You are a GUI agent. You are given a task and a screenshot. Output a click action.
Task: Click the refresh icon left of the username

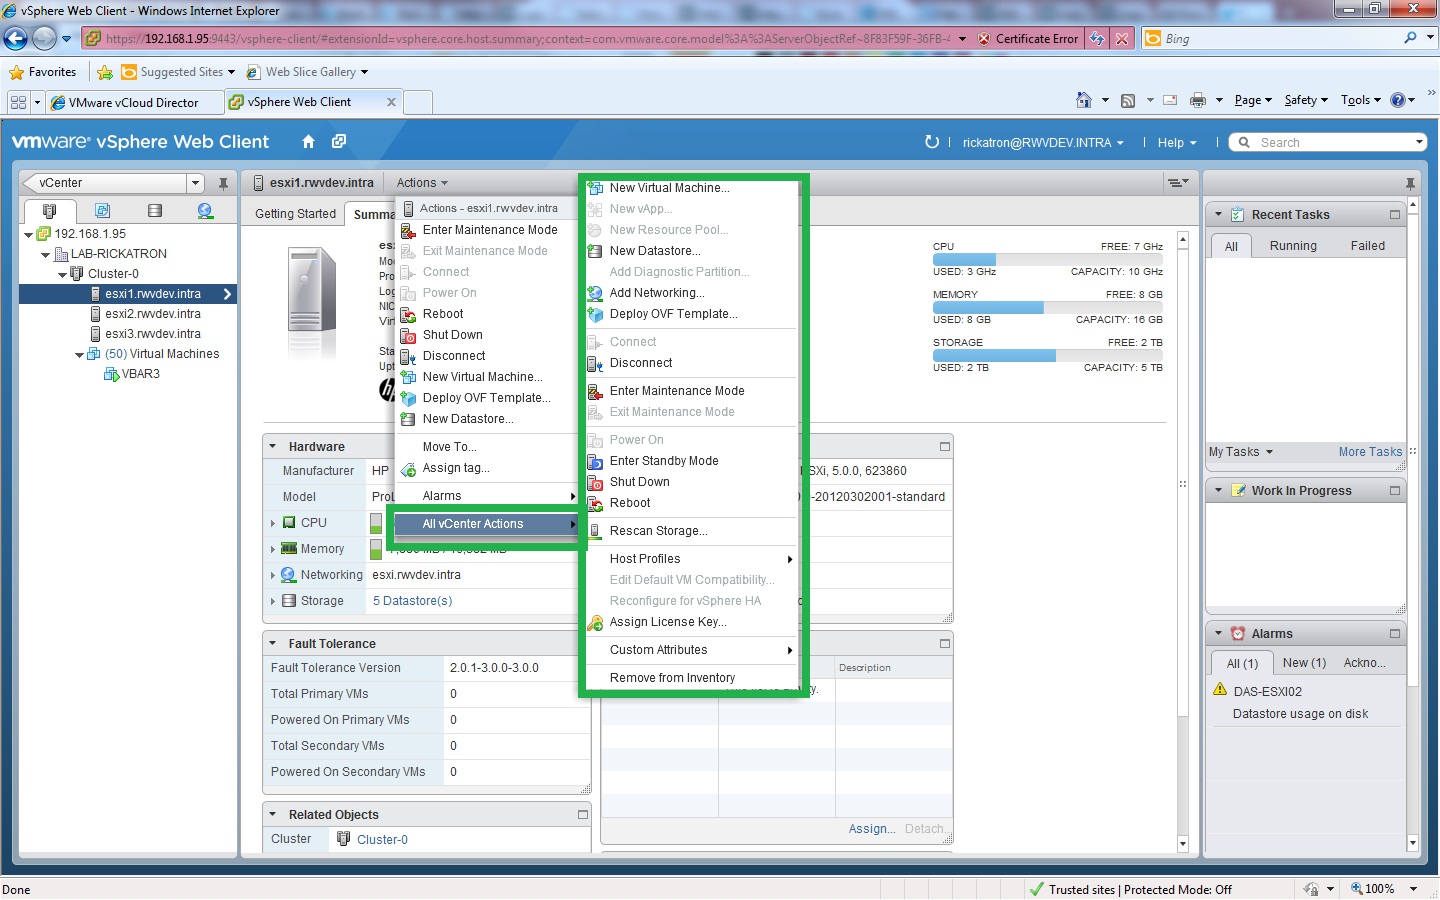932,142
